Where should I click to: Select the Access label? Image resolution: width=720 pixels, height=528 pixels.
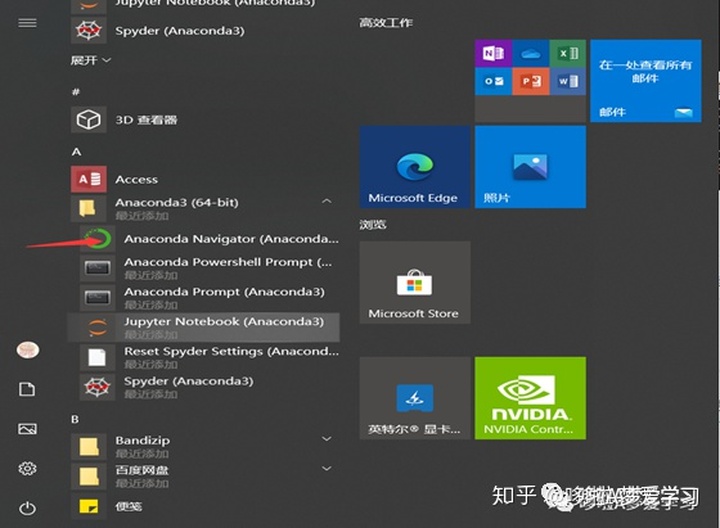coord(136,180)
